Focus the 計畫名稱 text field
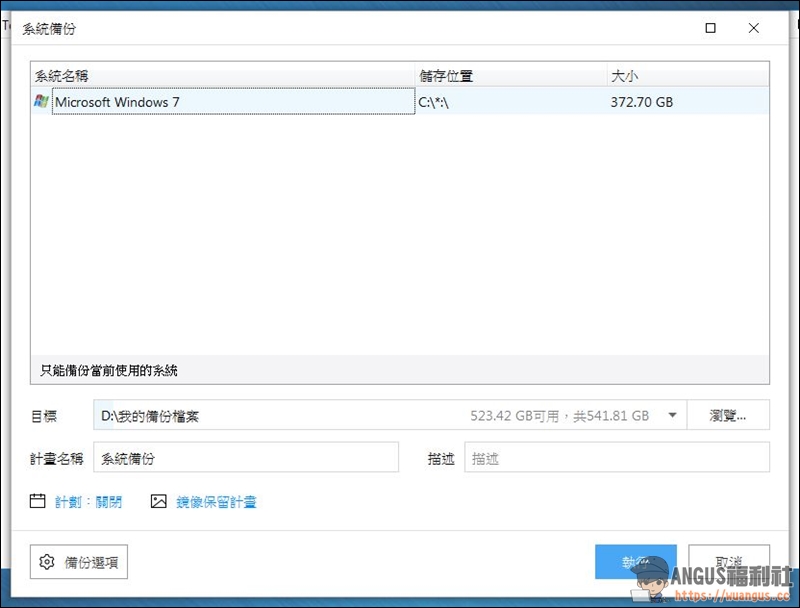 coord(246,458)
